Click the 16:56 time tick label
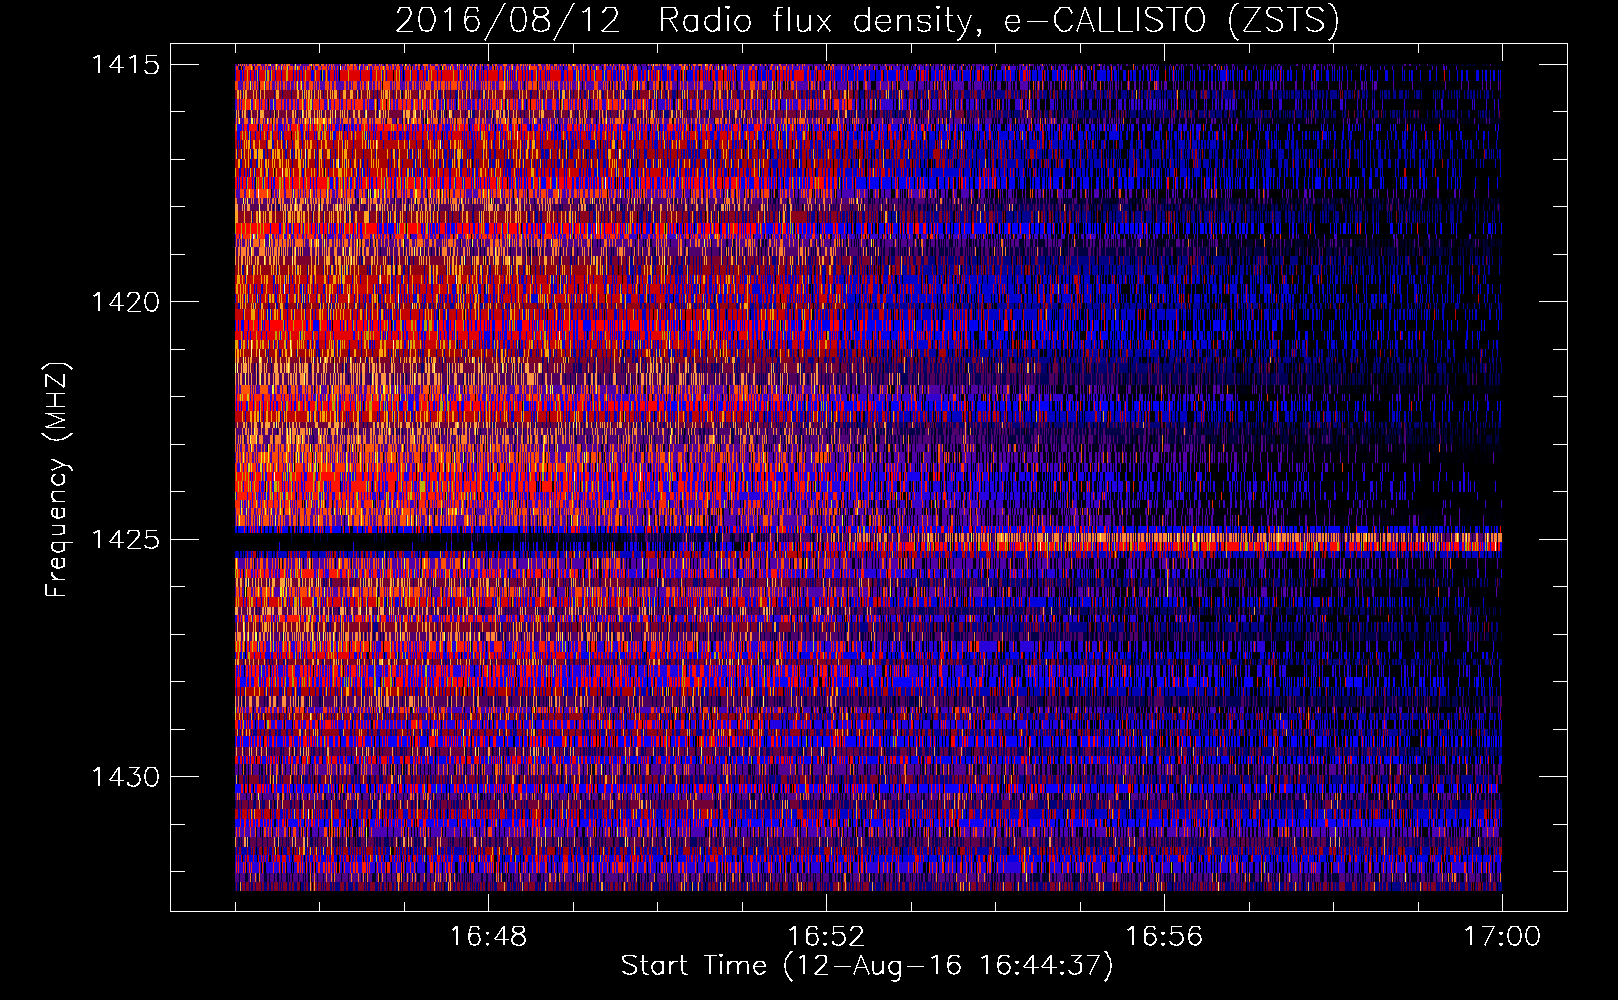This screenshot has width=1618, height=1000. 1164,937
